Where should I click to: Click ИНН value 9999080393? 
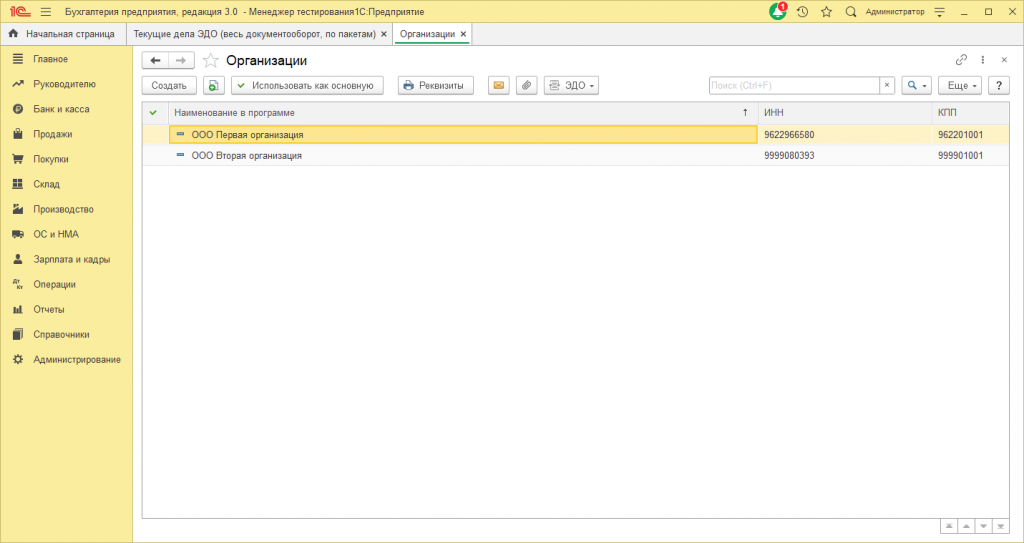pyautogui.click(x=789, y=156)
